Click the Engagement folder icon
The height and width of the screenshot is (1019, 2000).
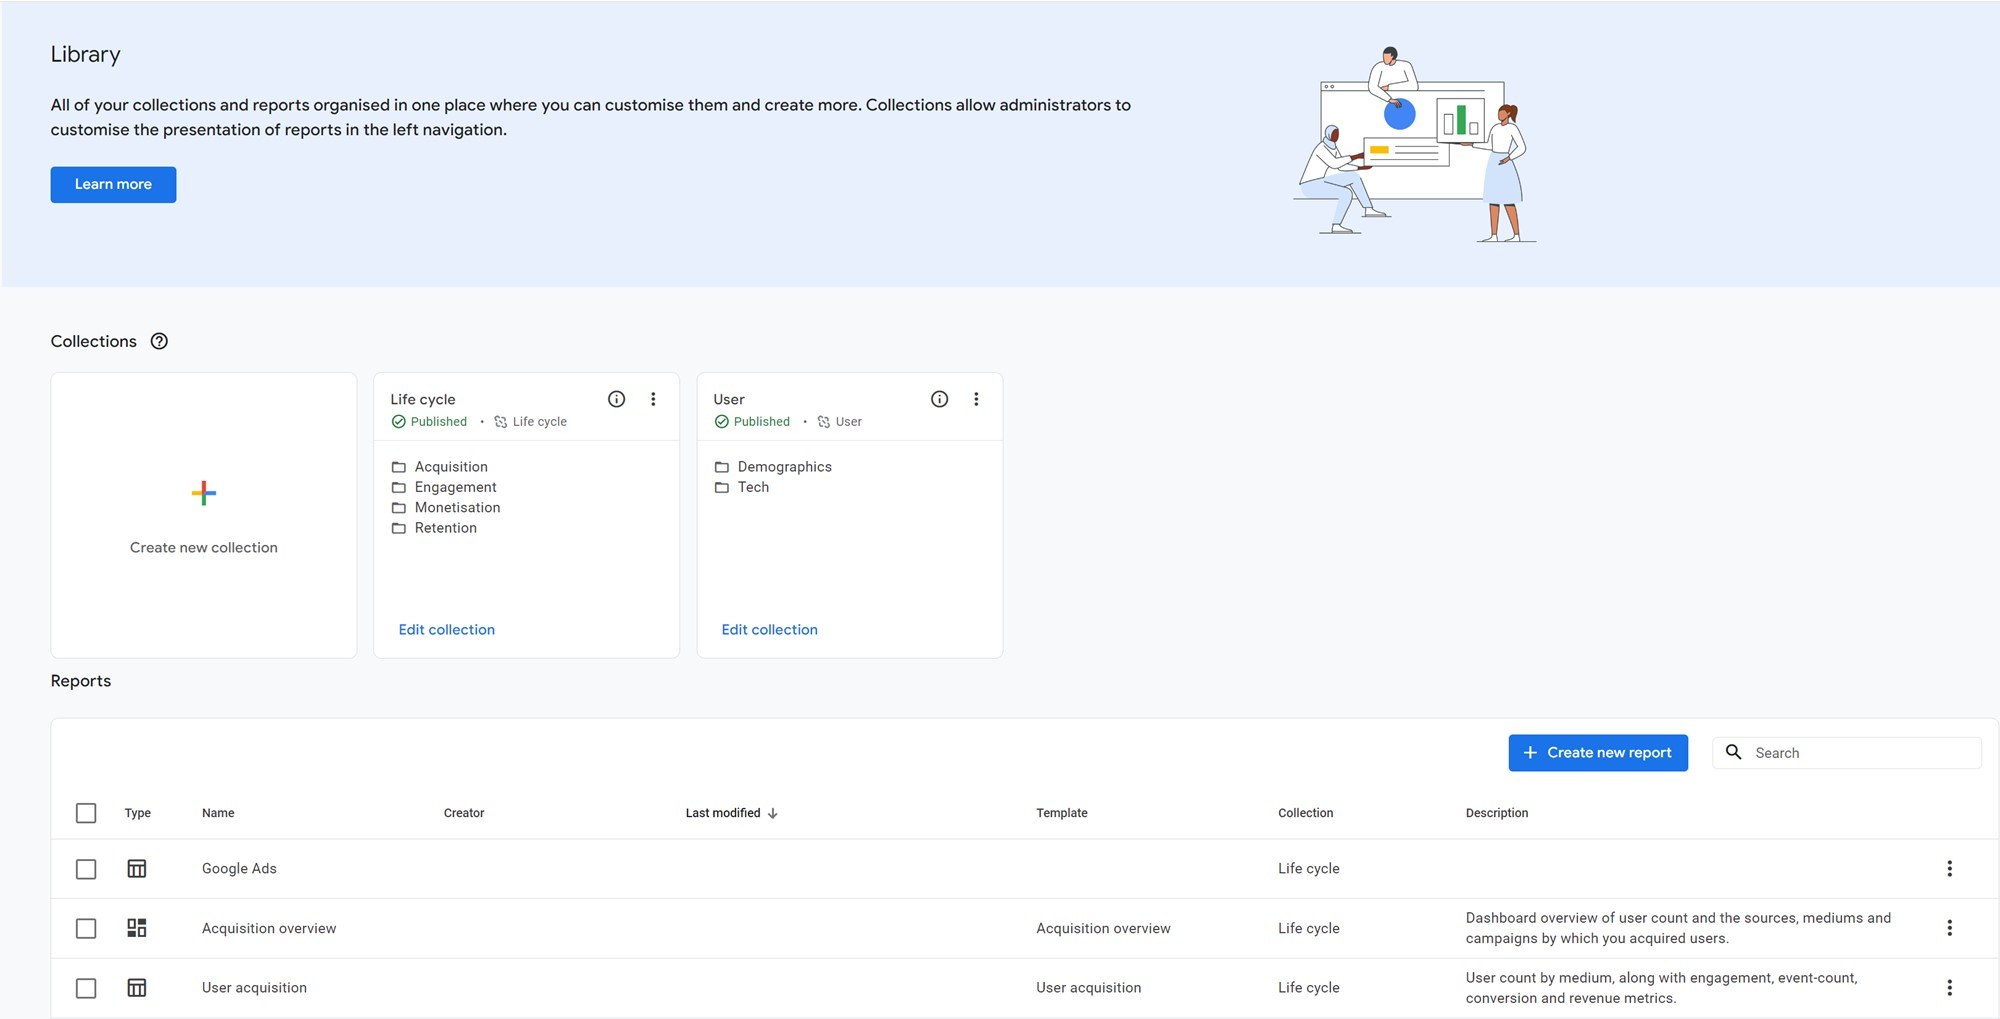399,487
